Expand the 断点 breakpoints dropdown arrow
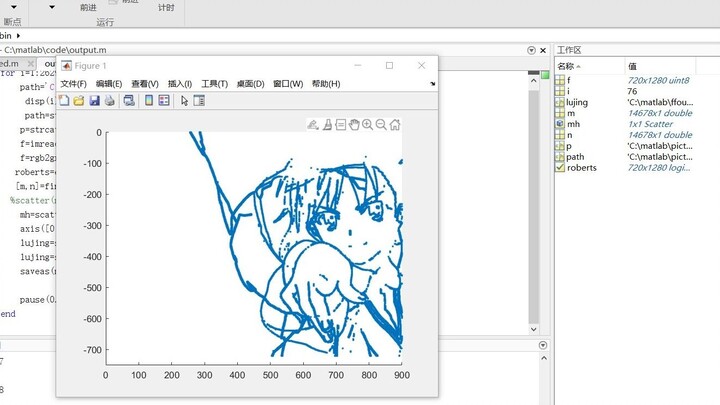 click(14, 7)
